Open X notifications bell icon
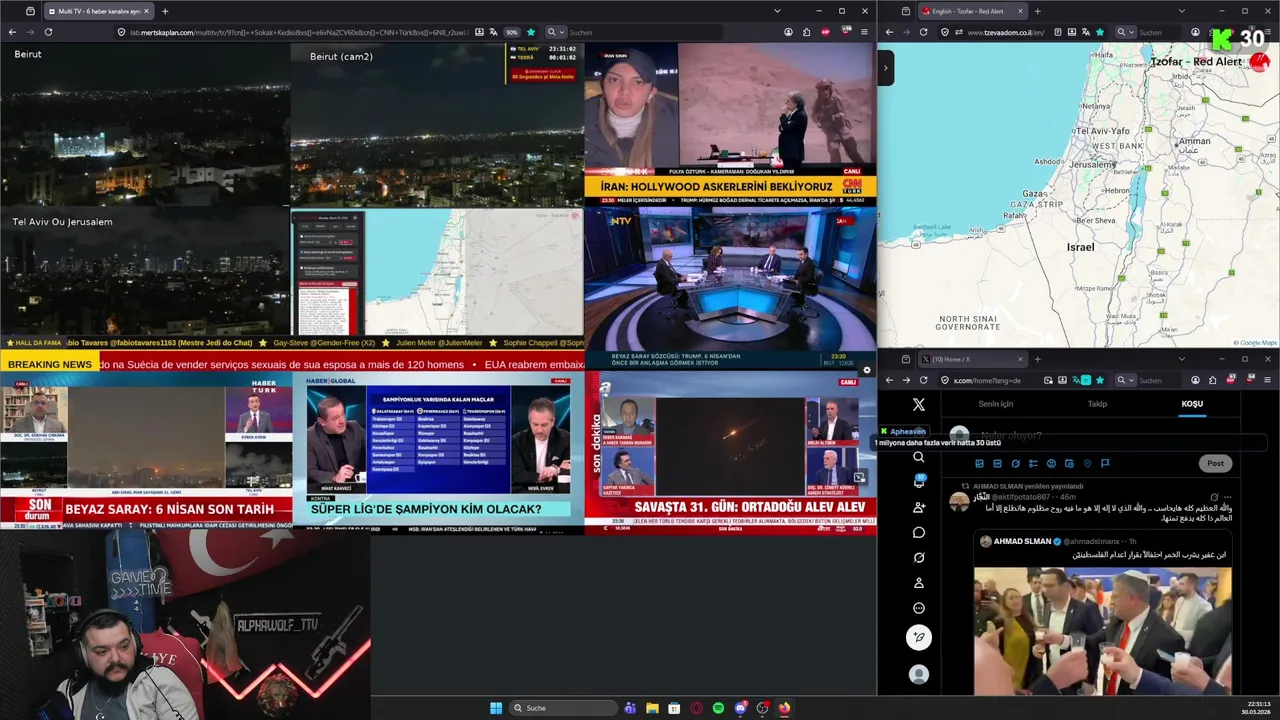The image size is (1280, 720). coord(919,482)
